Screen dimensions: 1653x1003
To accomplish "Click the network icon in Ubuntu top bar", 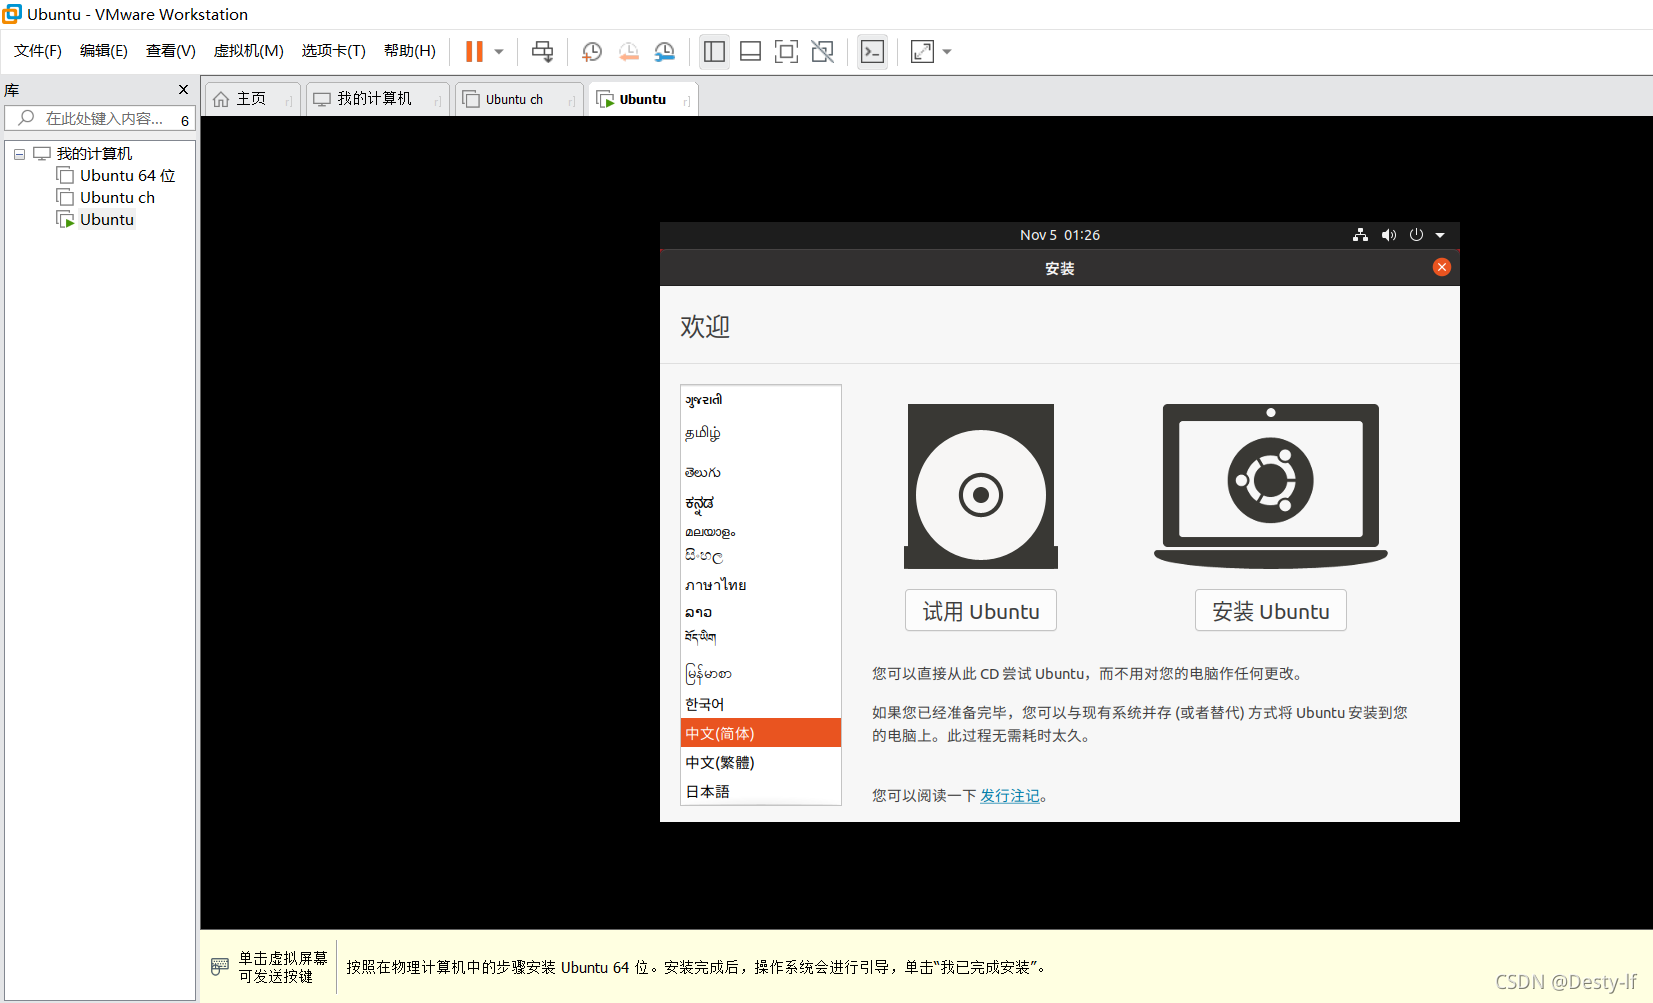I will pos(1360,235).
